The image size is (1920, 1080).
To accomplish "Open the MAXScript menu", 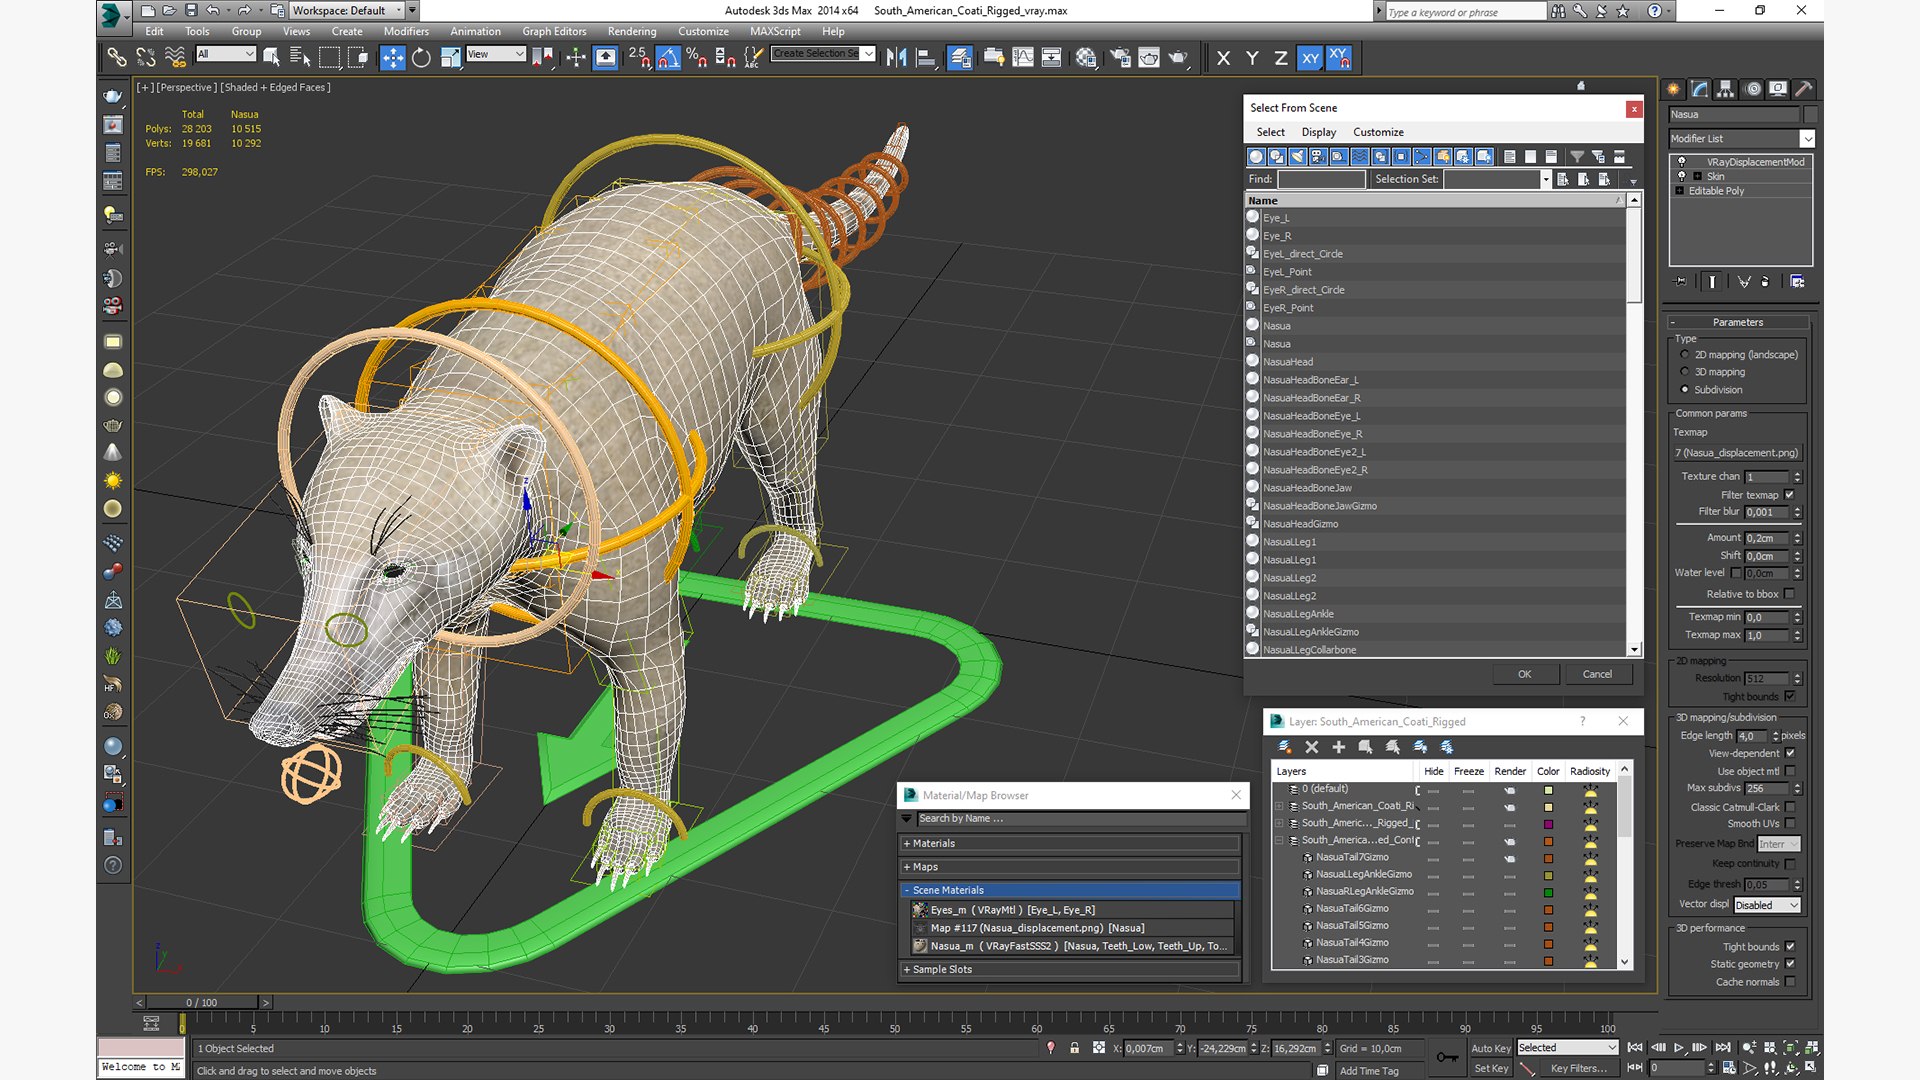I will [x=775, y=31].
